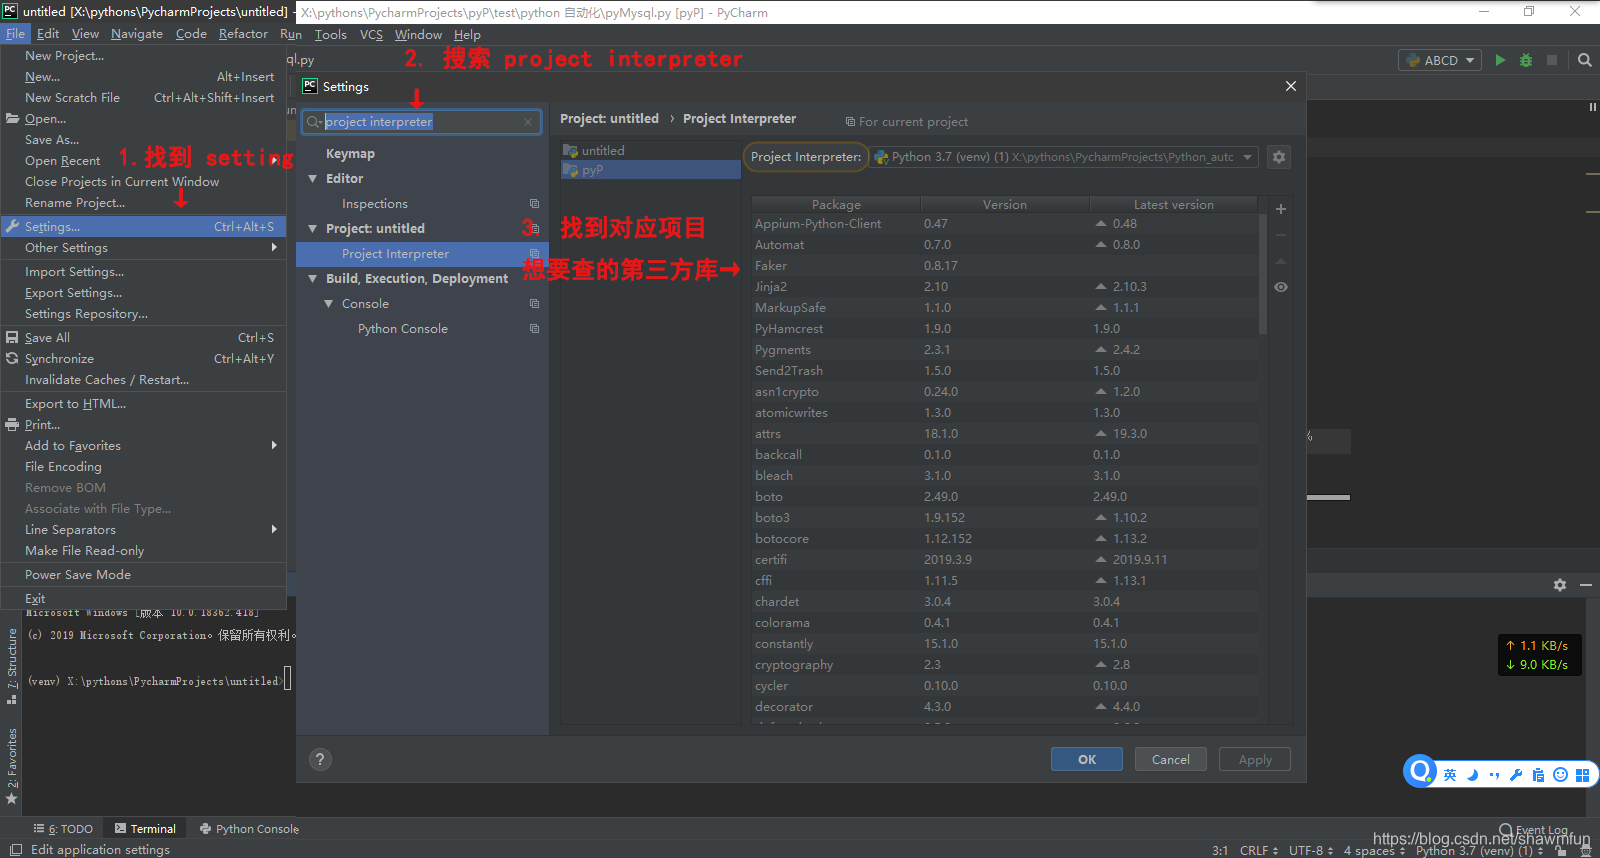The height and width of the screenshot is (858, 1600).
Task: Switch to the Python Console tab
Action: pyautogui.click(x=249, y=829)
